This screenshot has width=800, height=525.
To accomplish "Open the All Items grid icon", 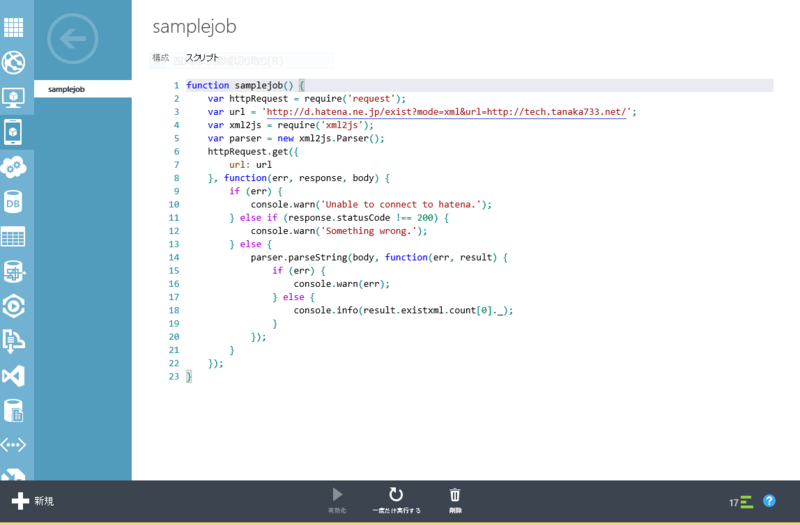I will [13, 28].
